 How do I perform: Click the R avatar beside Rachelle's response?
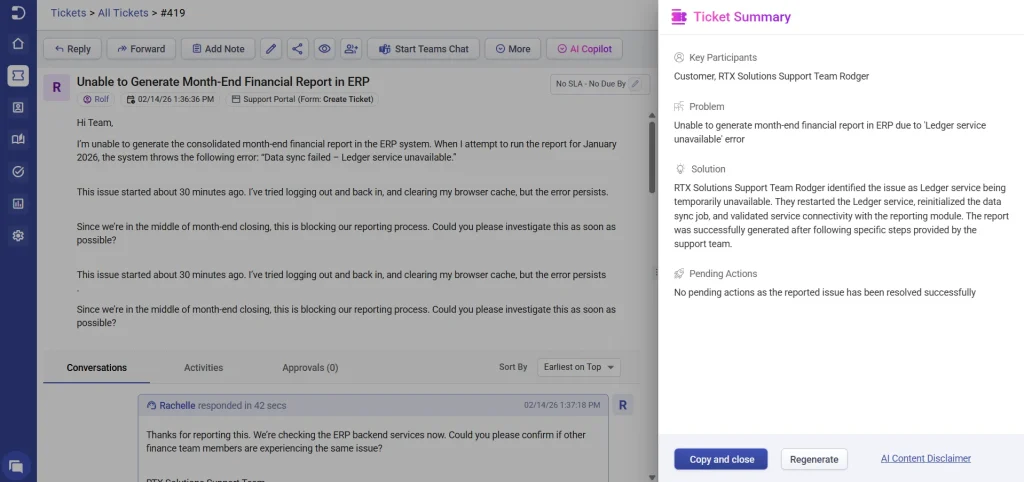pos(622,406)
